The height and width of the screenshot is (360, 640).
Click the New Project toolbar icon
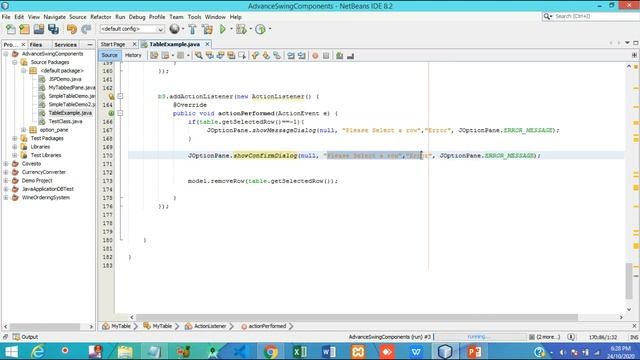pos(24,29)
